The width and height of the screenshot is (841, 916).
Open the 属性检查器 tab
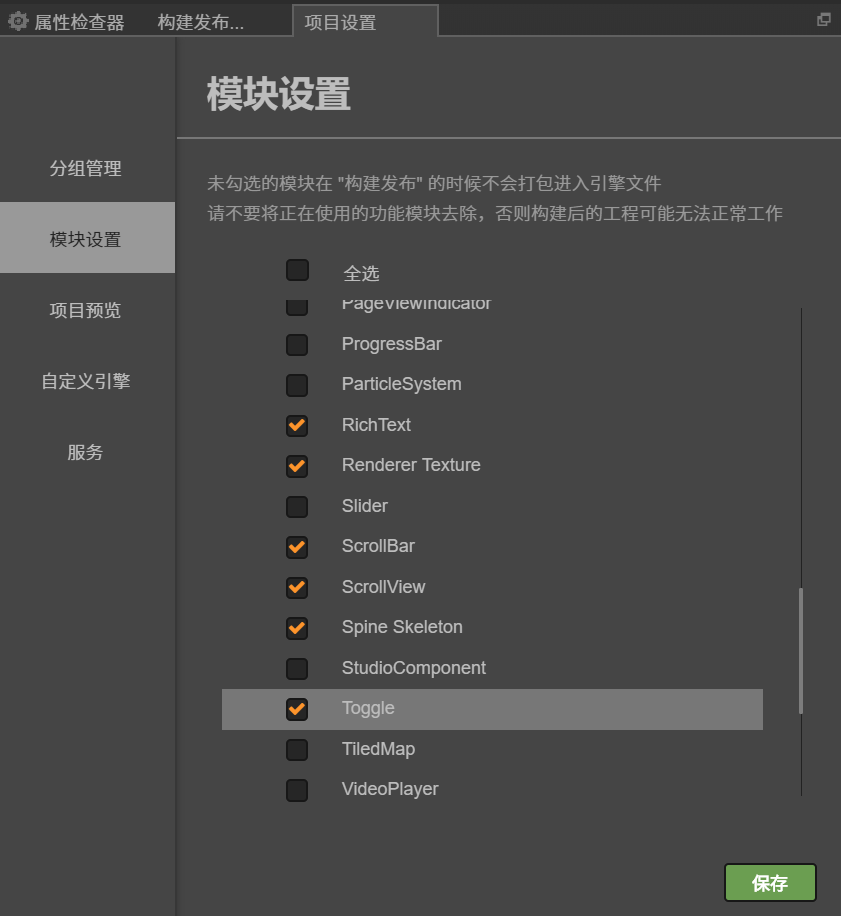79,22
